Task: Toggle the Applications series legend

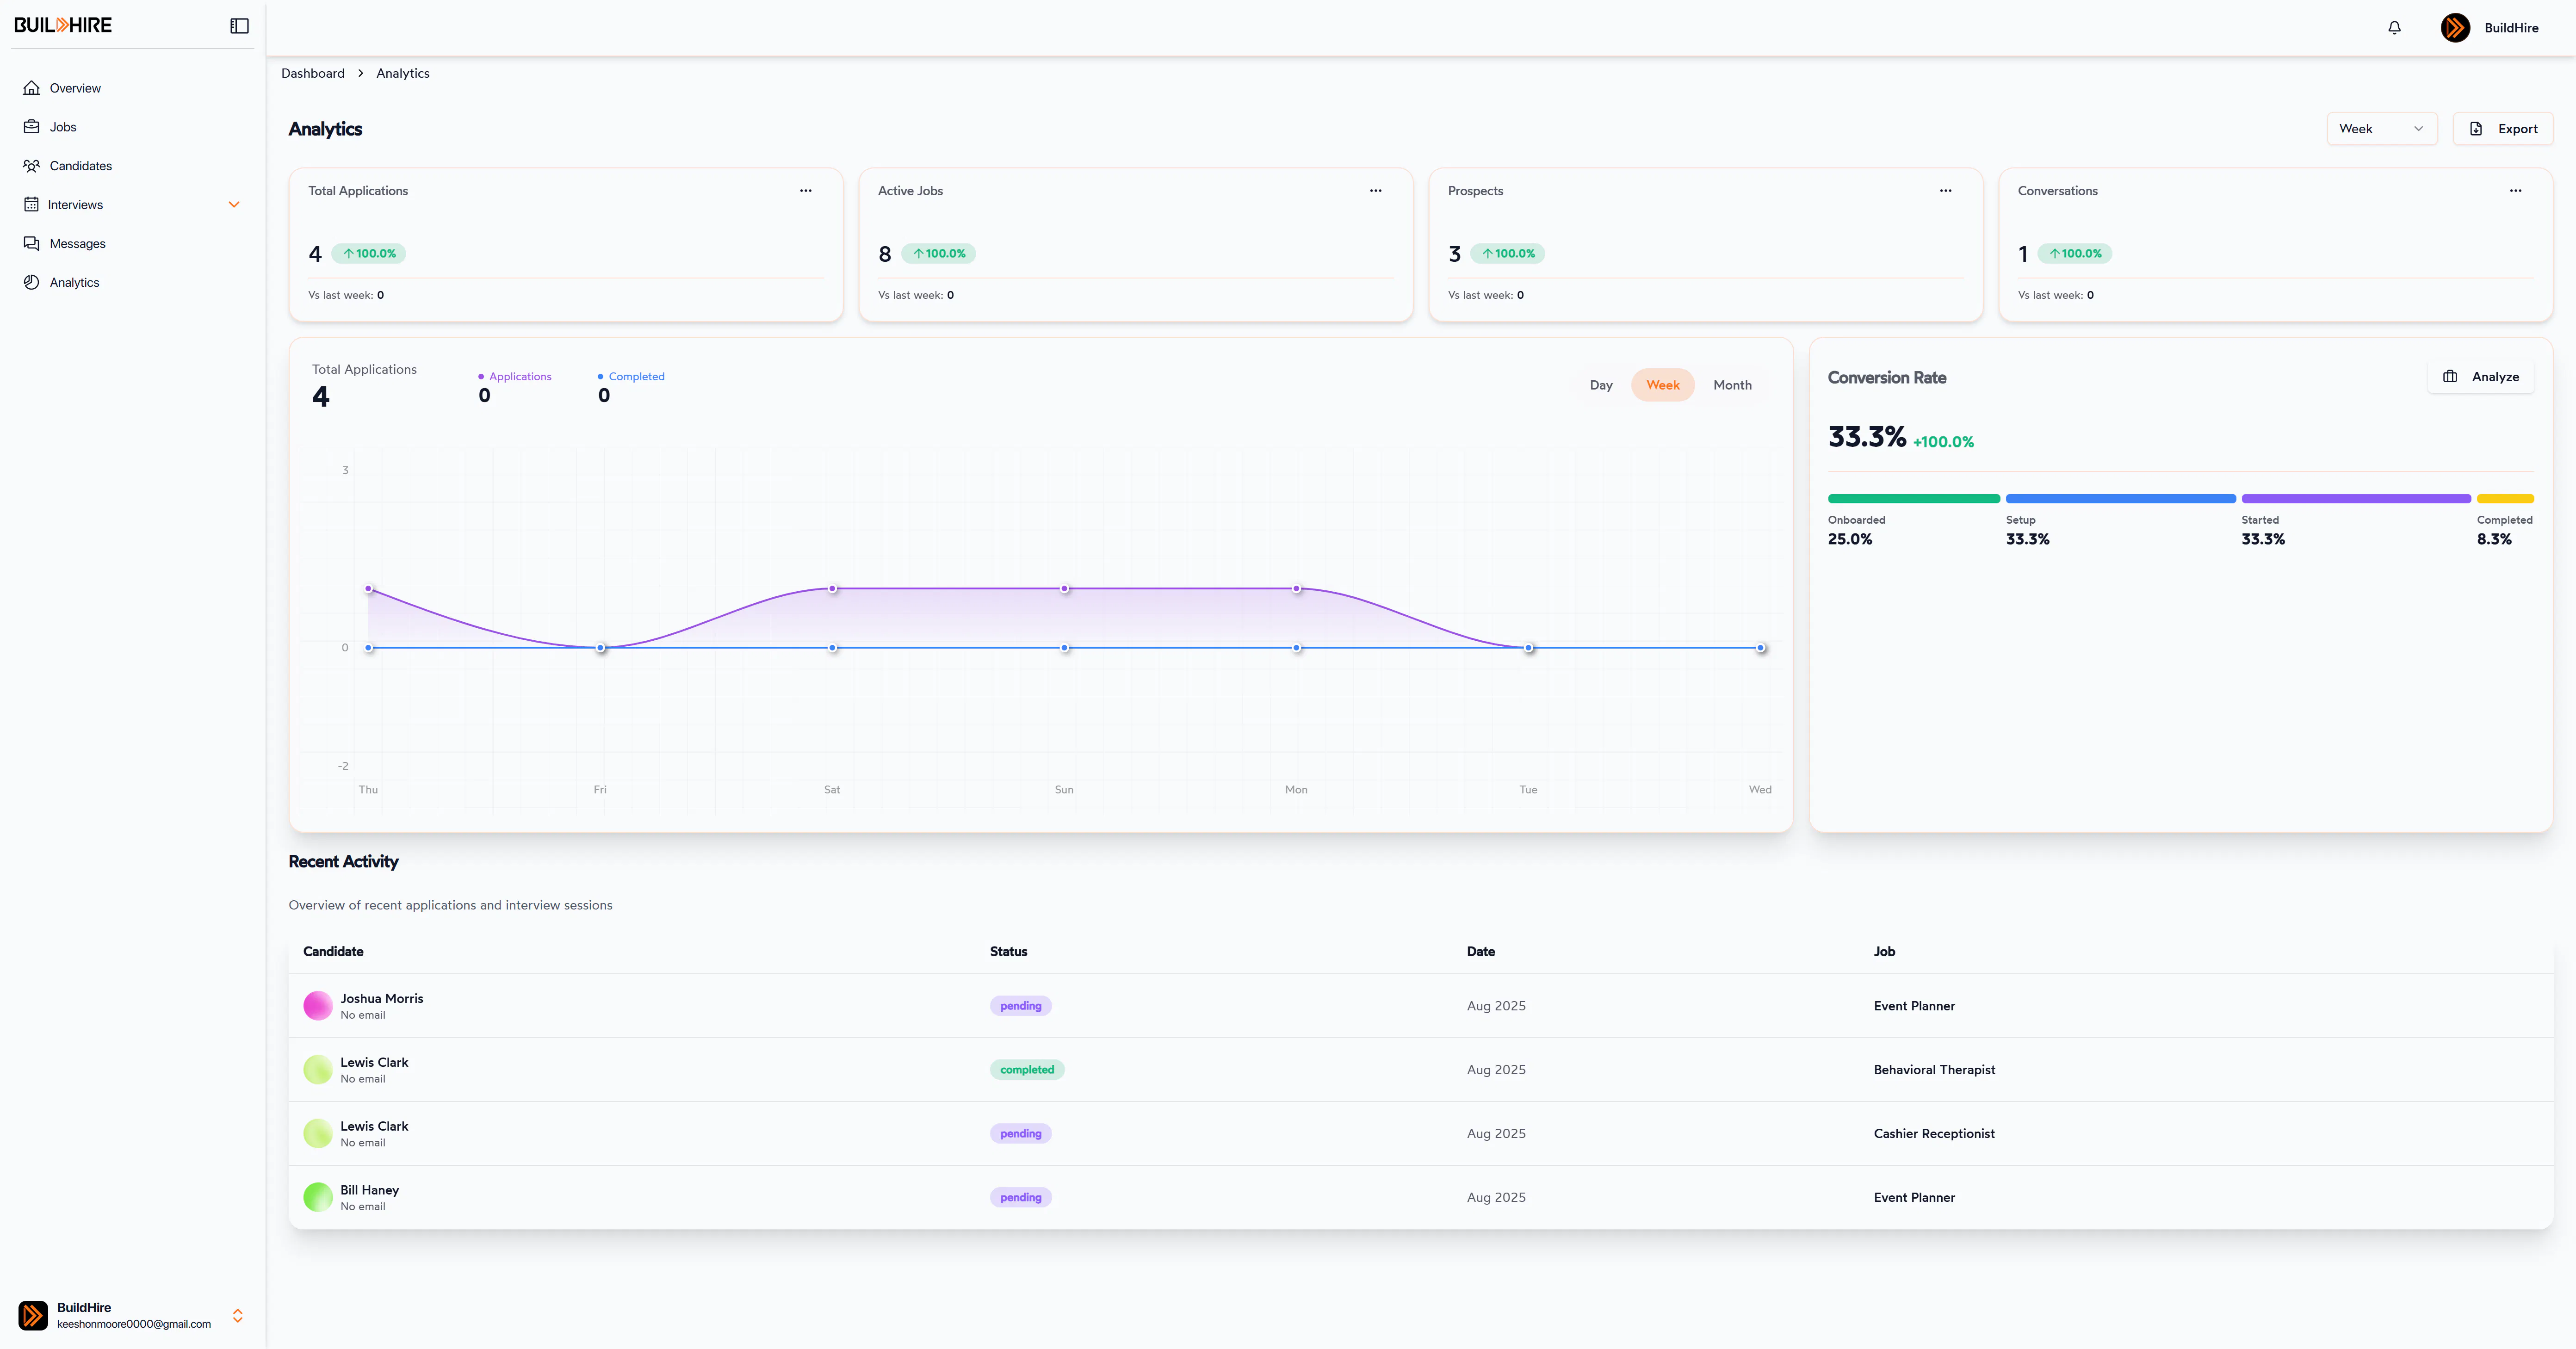Action: (515, 377)
